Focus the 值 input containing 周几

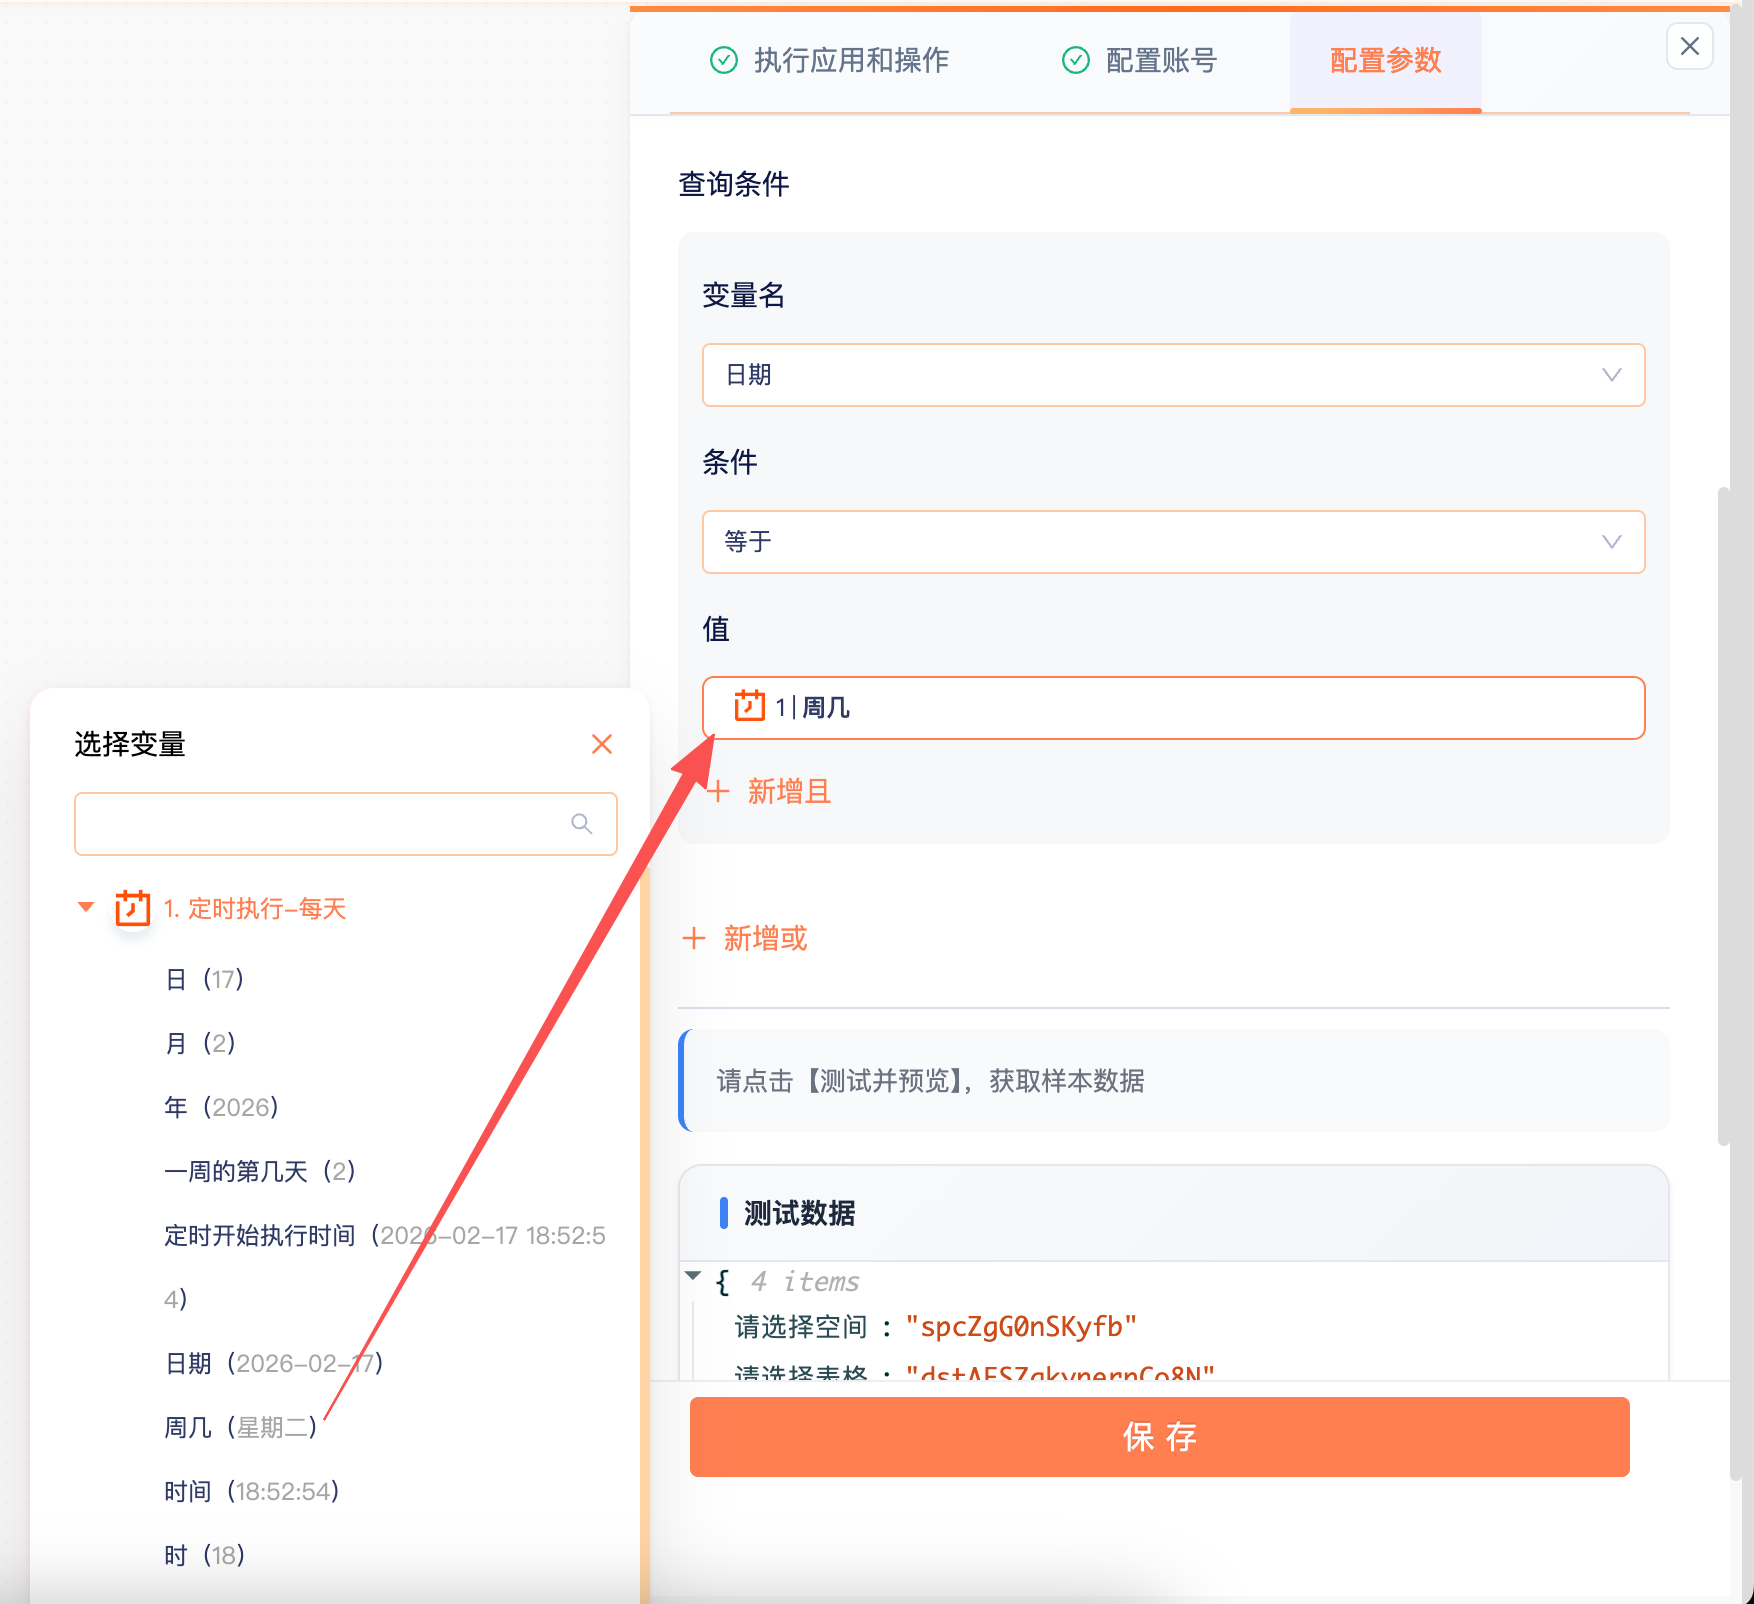click(1173, 708)
